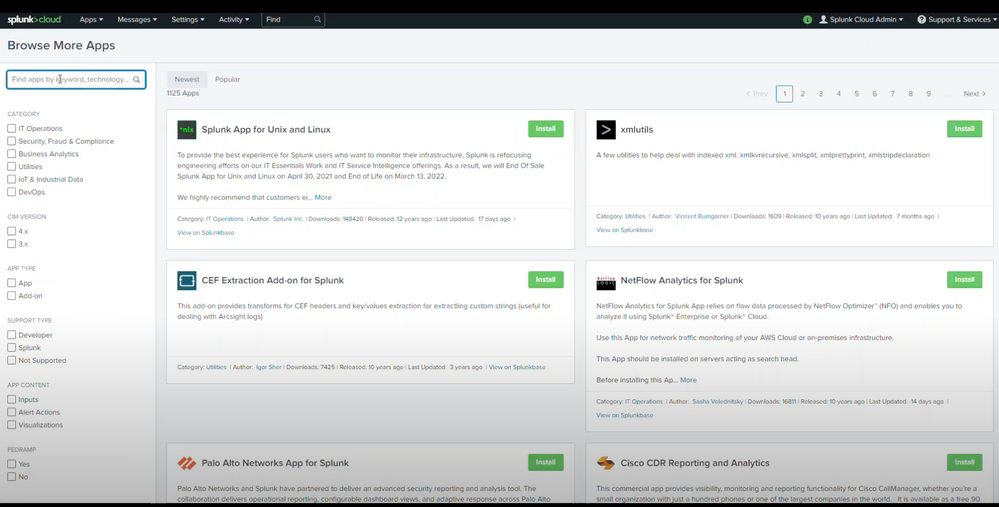Install Splunk App for Unix and Linux

coord(545,129)
